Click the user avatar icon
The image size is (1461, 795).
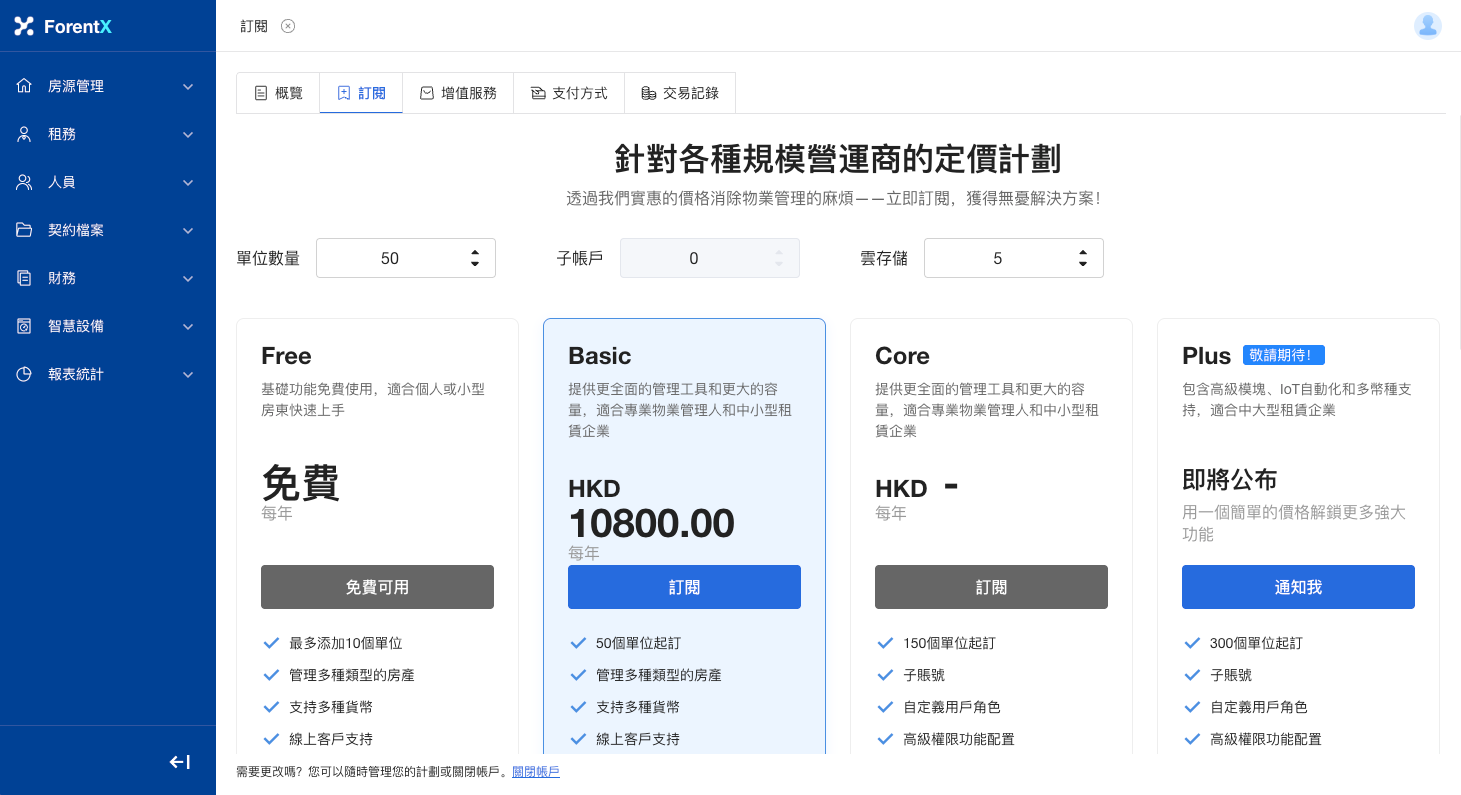pos(1427,26)
